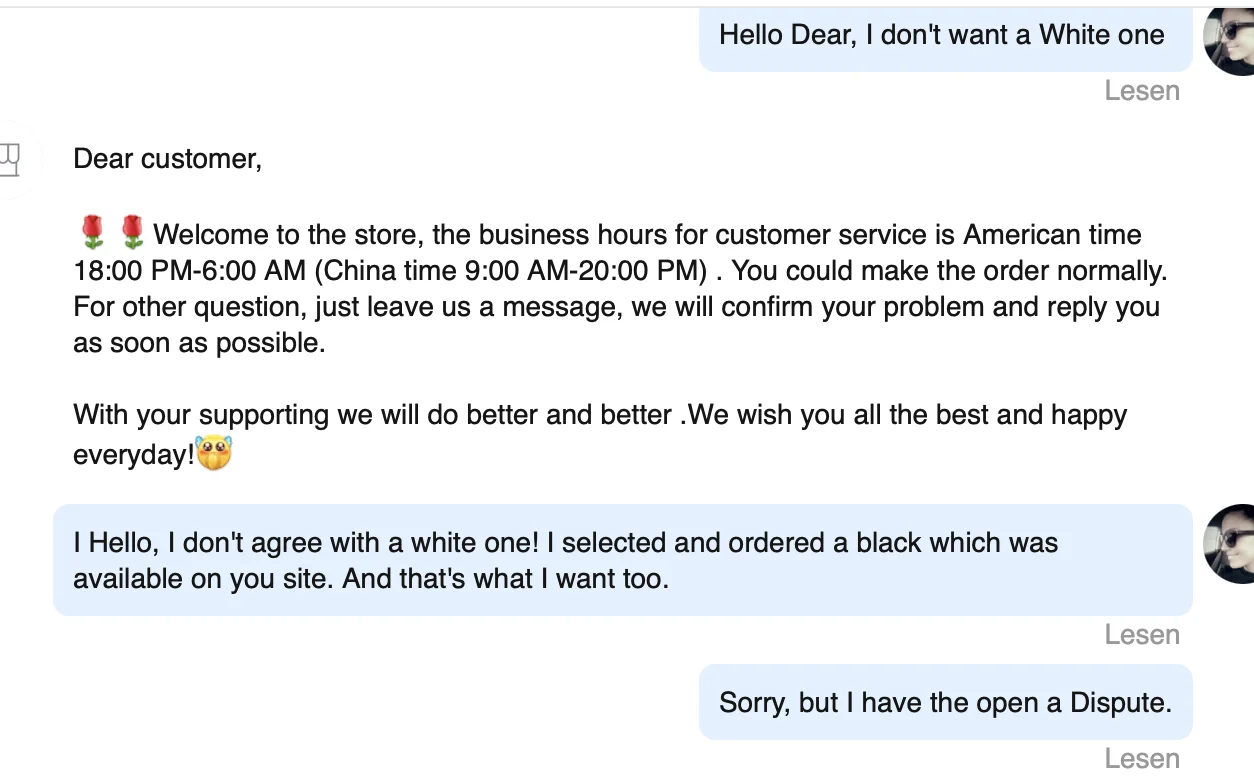The width and height of the screenshot is (1254, 782).
Task: Click the line "I Hello, I don't agree"
Action: click(565, 543)
